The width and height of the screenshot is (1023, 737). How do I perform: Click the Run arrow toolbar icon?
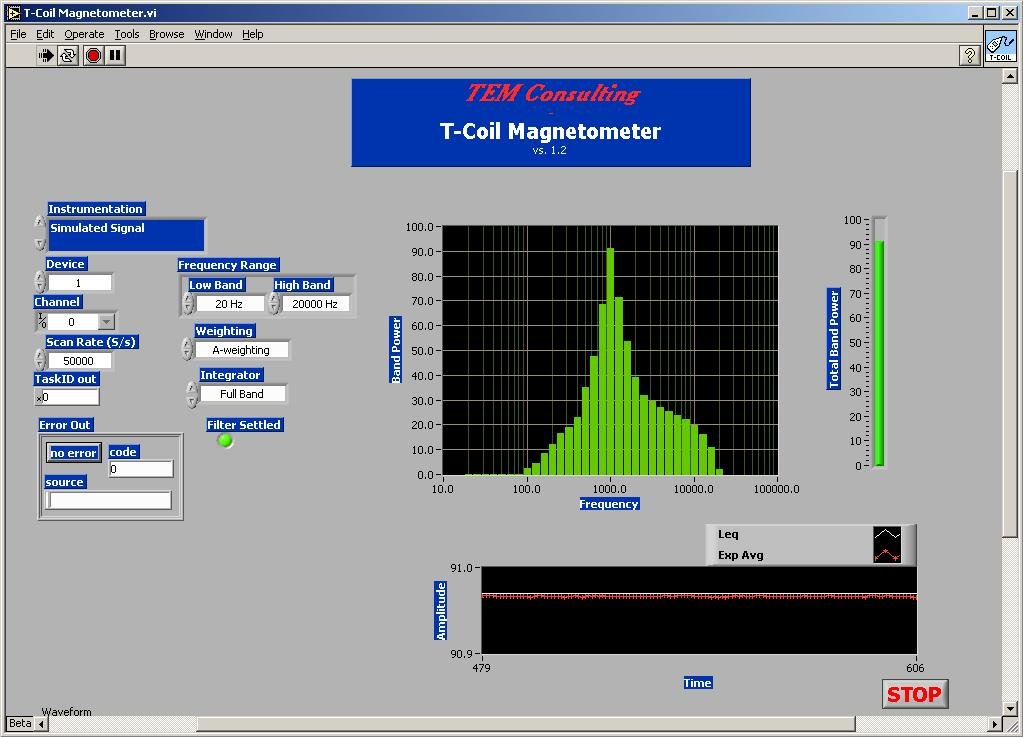tap(45, 55)
